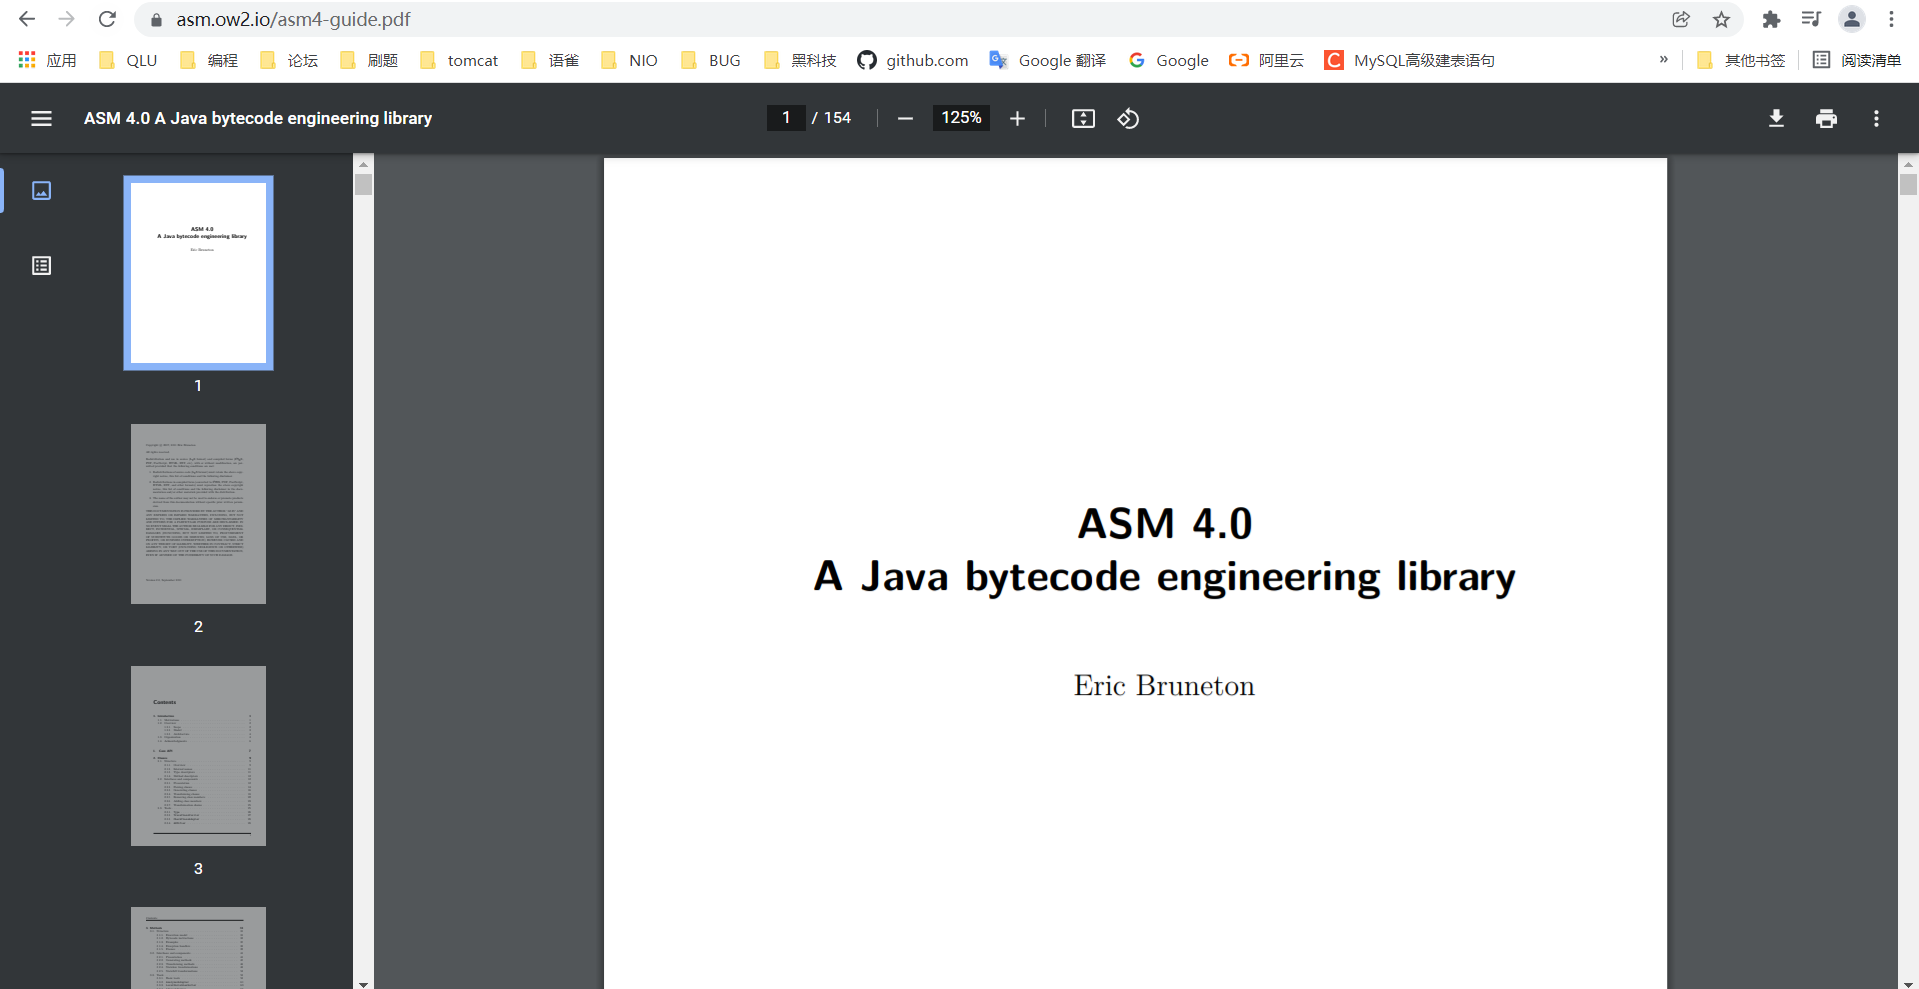Zoom out with the minus button
The height and width of the screenshot is (989, 1919).
click(x=905, y=118)
